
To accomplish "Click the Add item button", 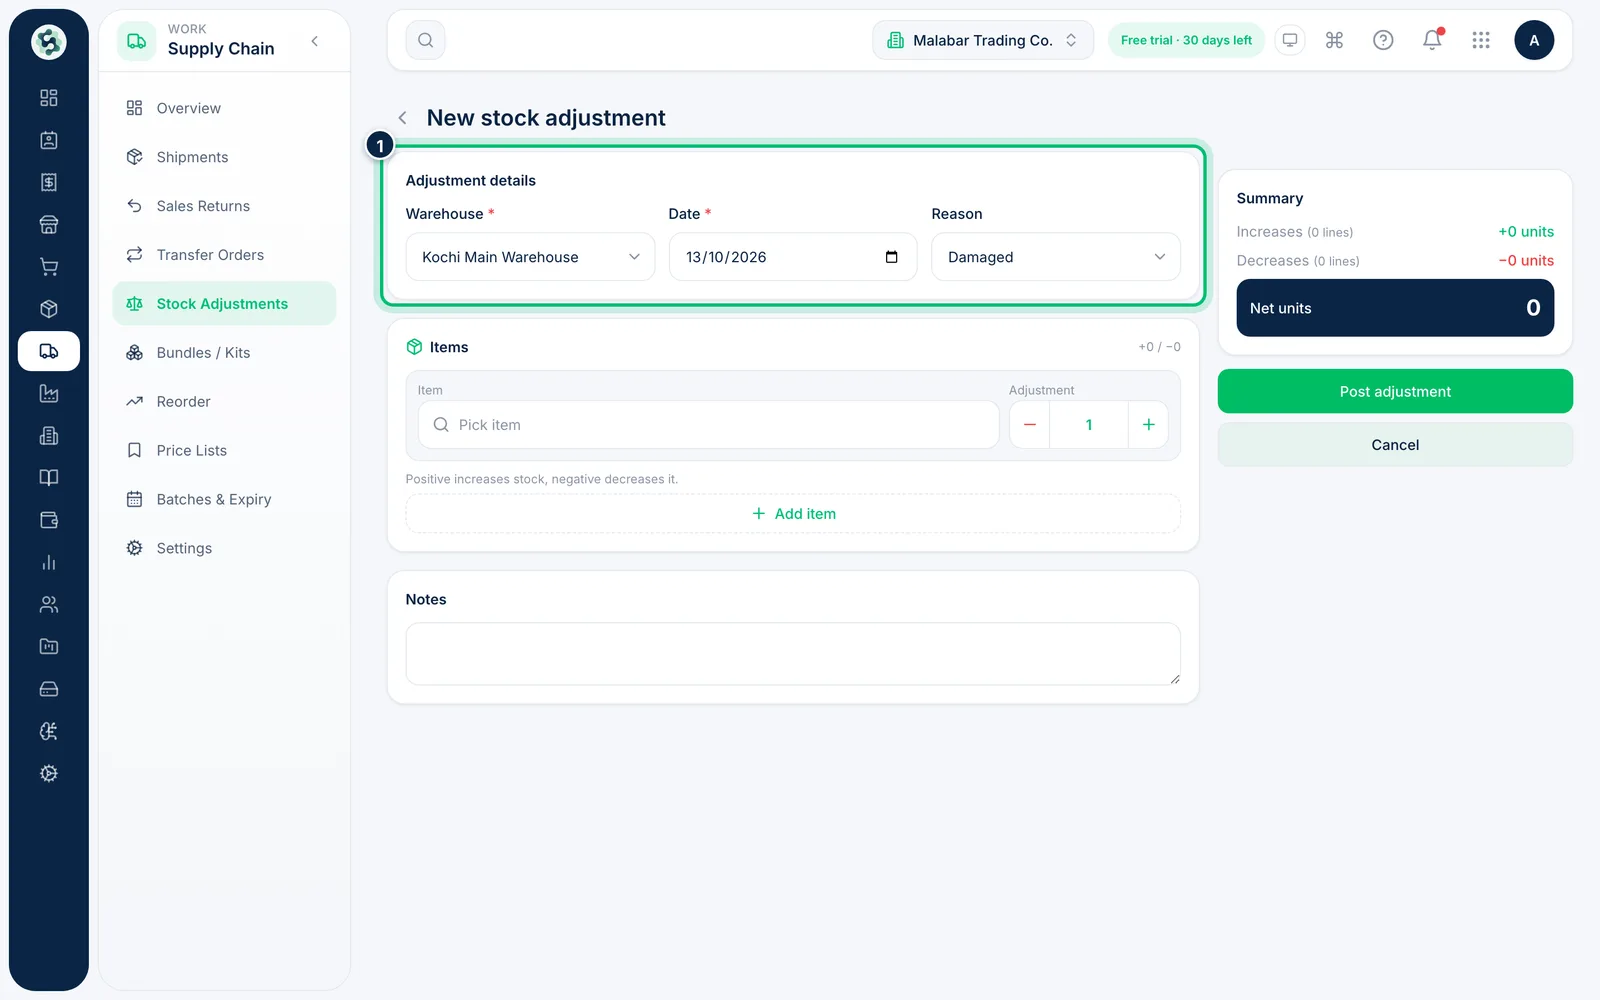I will point(793,514).
